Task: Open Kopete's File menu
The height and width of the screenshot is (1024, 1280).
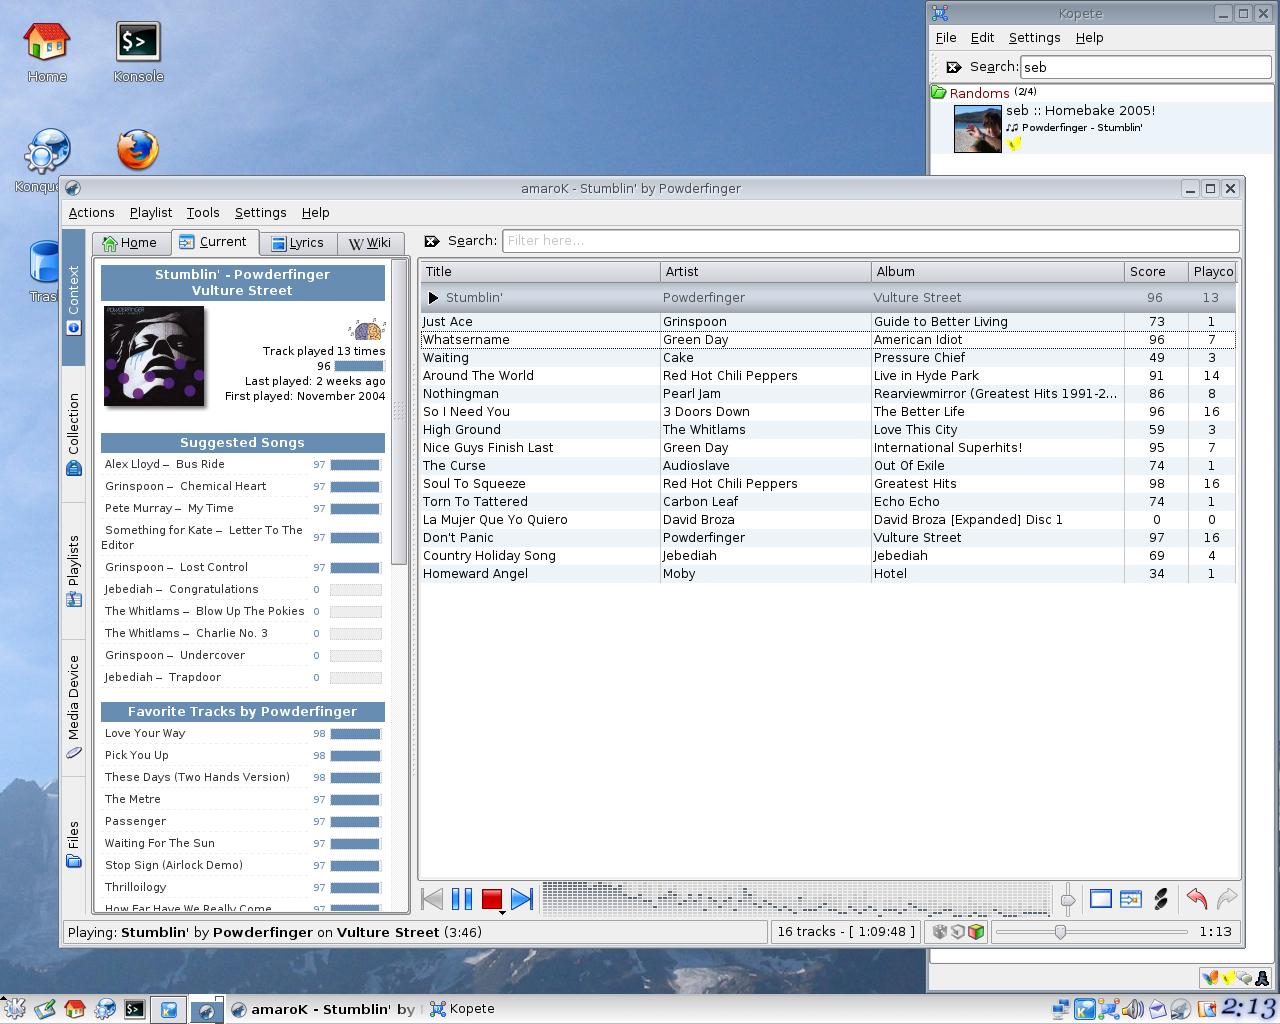Action: (x=946, y=37)
